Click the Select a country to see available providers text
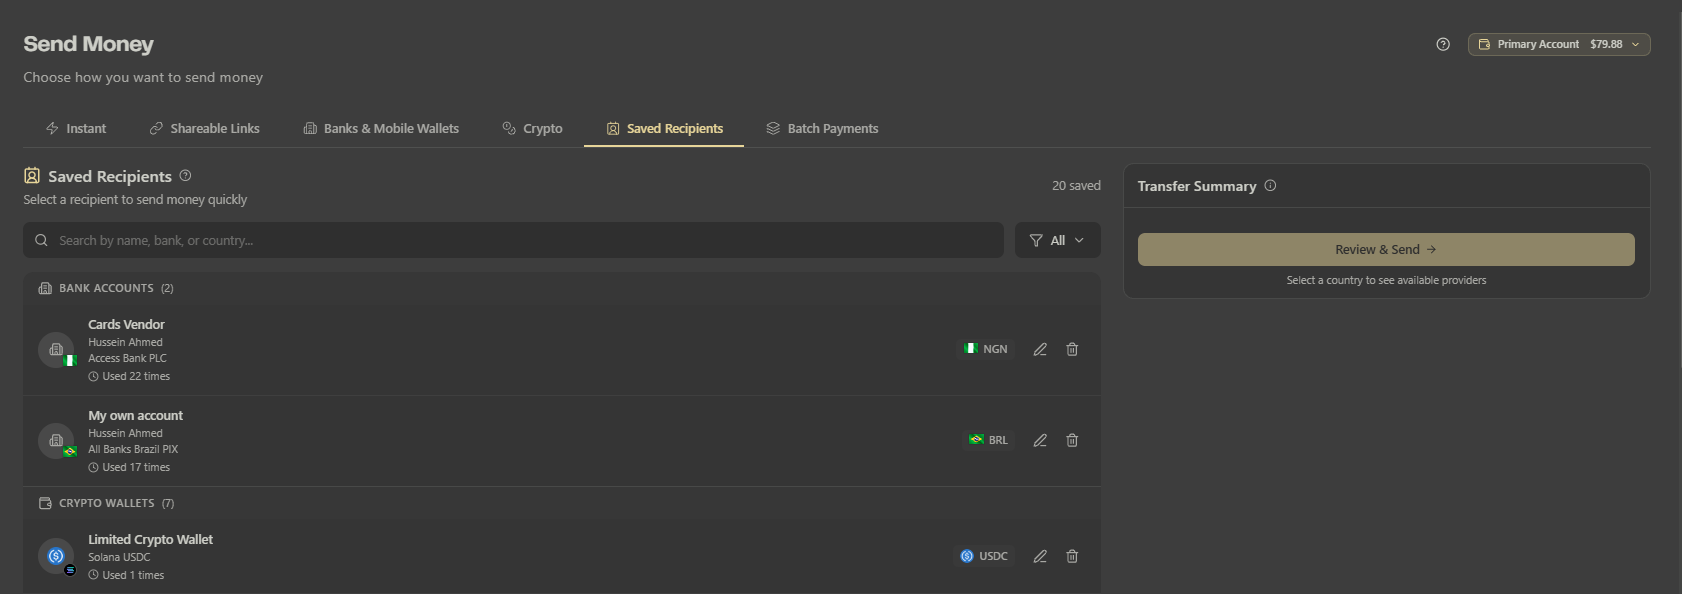 [x=1386, y=280]
